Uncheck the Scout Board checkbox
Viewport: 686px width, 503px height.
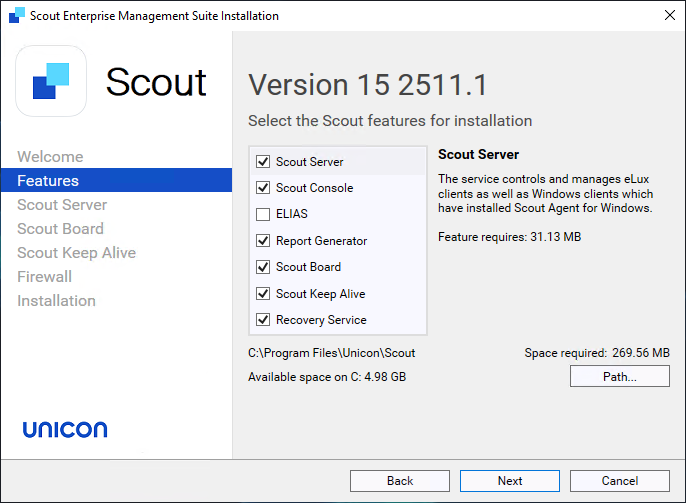(263, 267)
